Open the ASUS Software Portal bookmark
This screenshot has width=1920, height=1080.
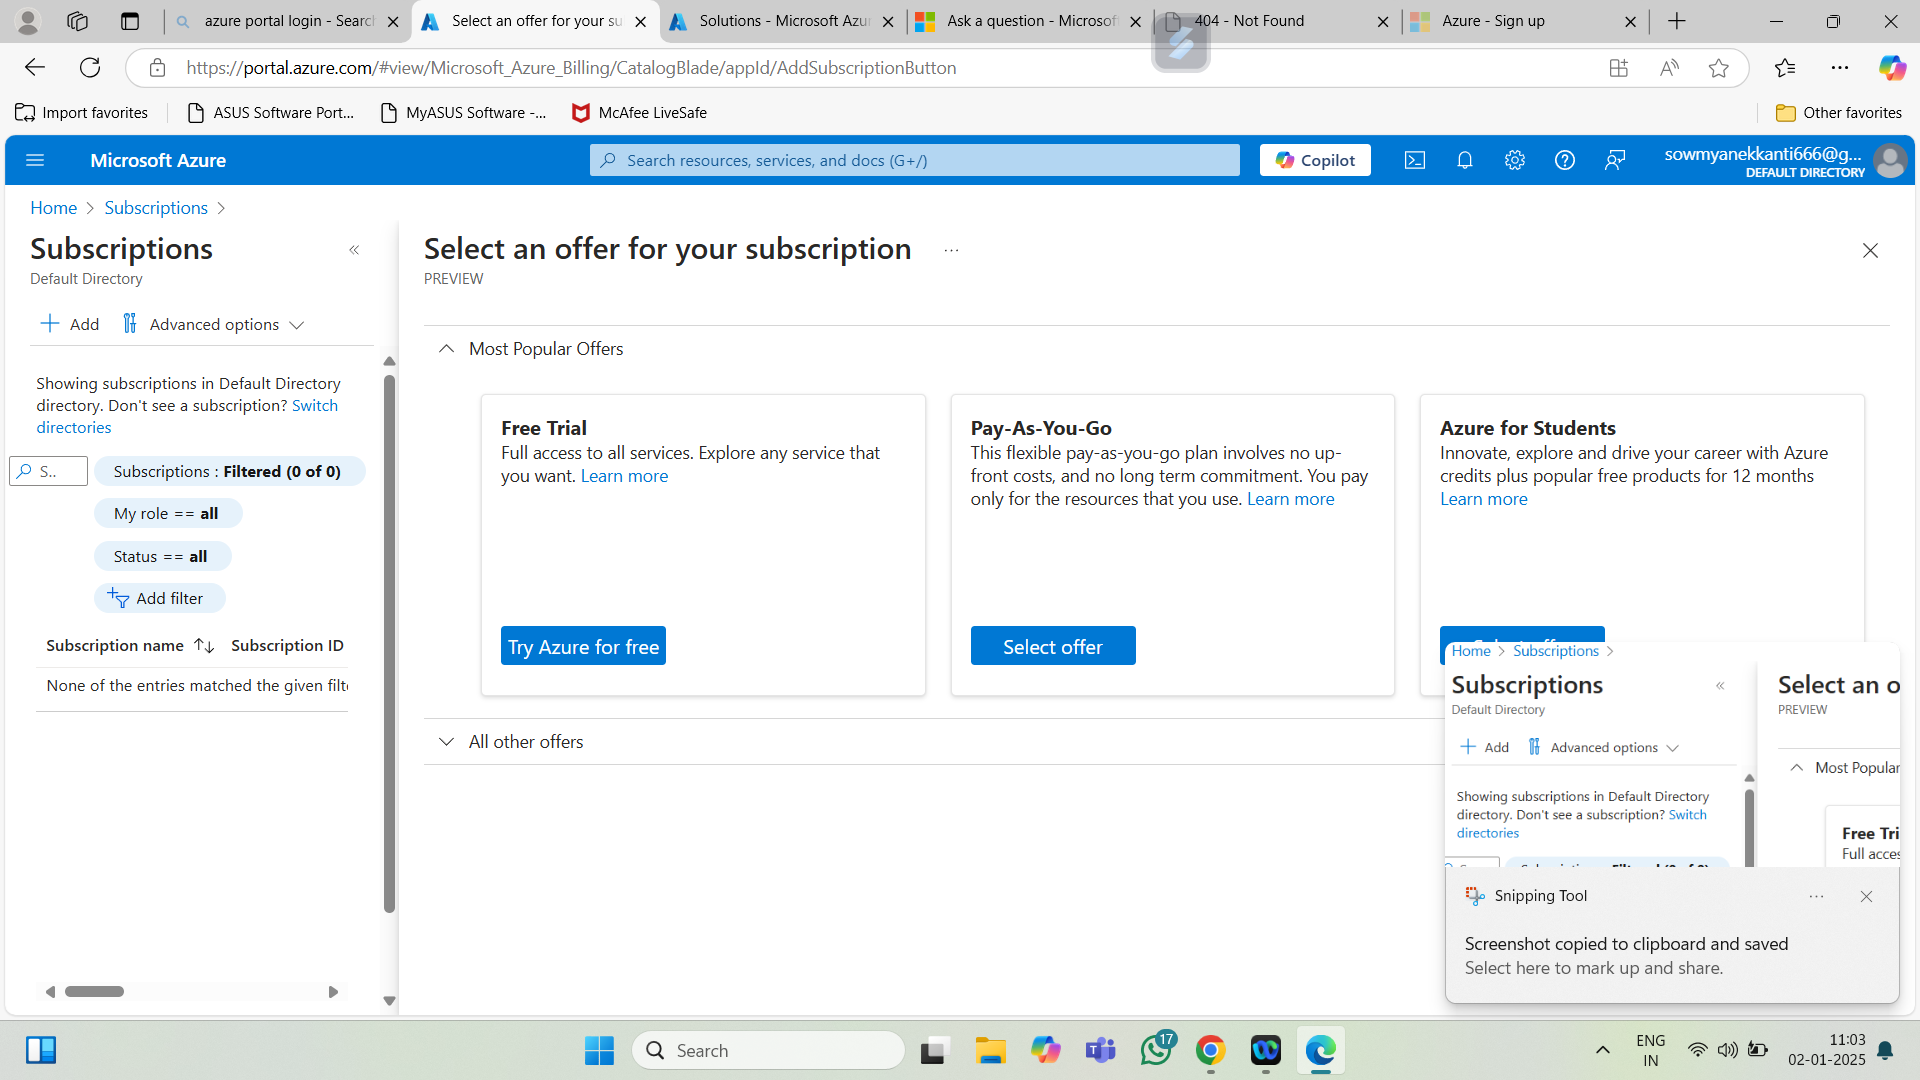(271, 113)
